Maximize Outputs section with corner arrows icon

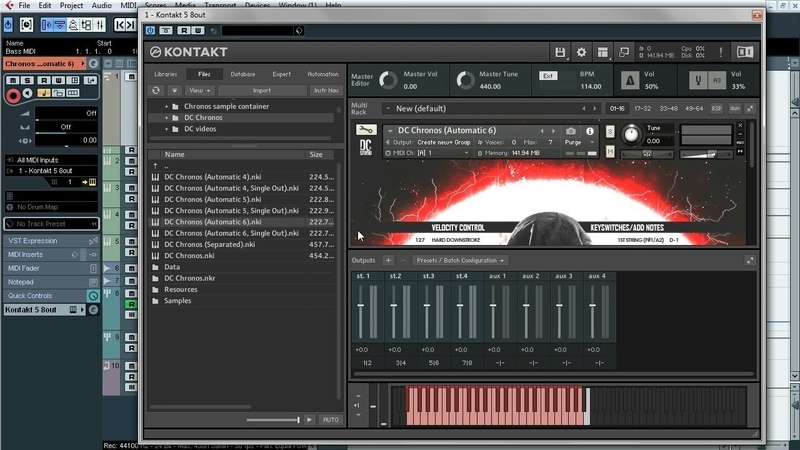click(750, 260)
